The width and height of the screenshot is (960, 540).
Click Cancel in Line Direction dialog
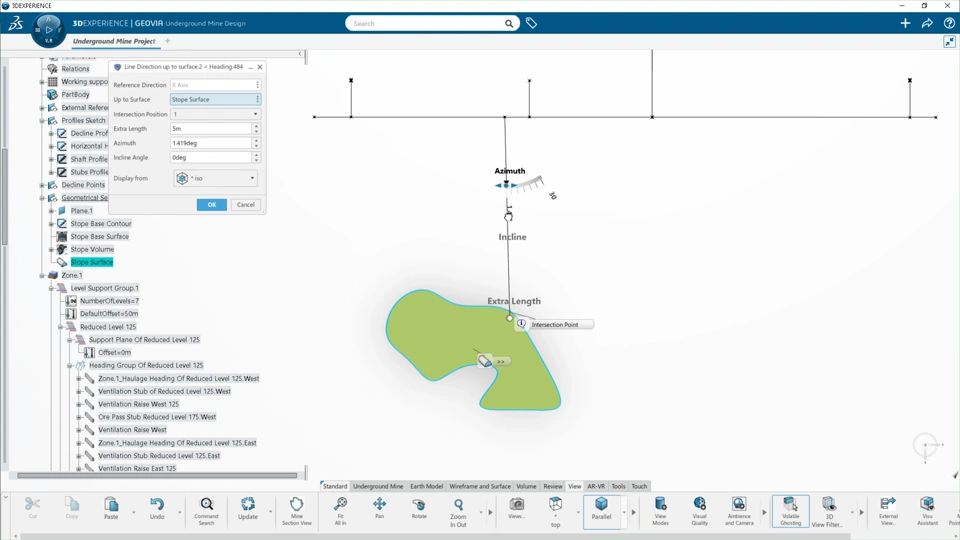click(246, 204)
